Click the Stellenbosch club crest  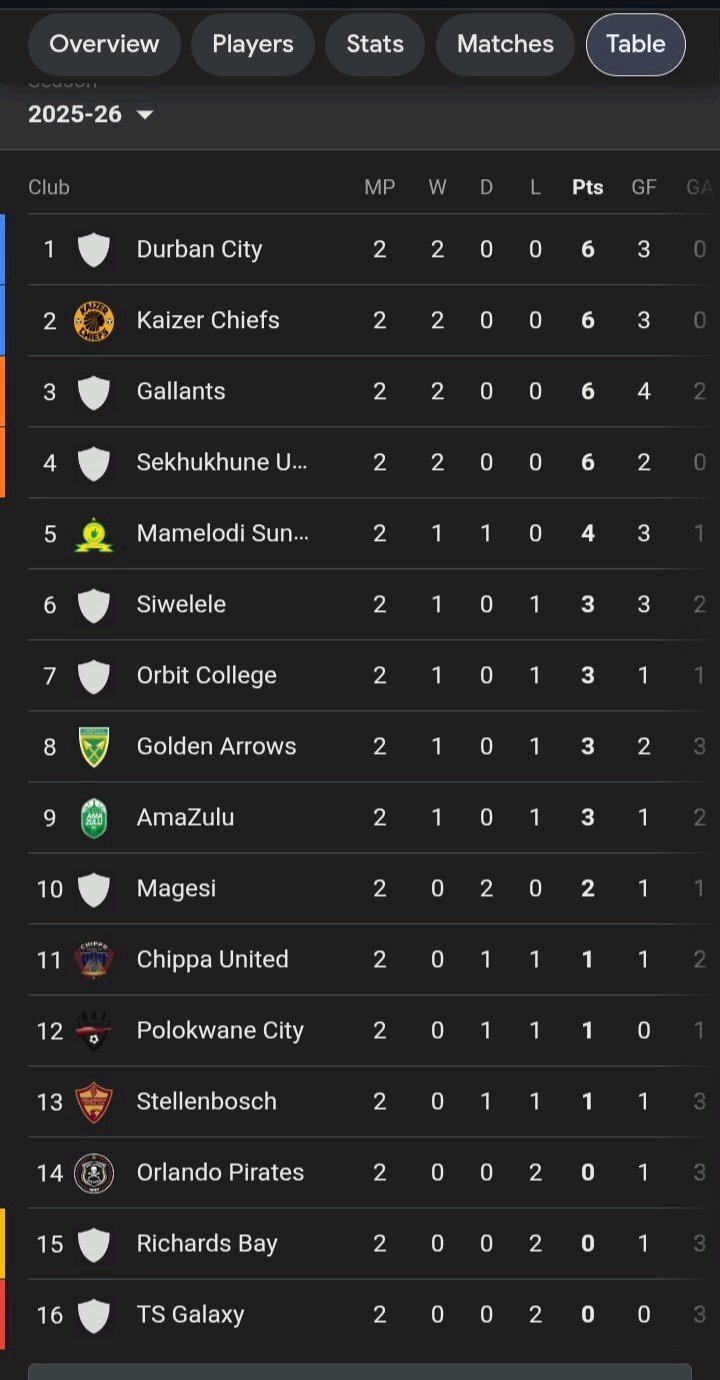click(x=94, y=1102)
